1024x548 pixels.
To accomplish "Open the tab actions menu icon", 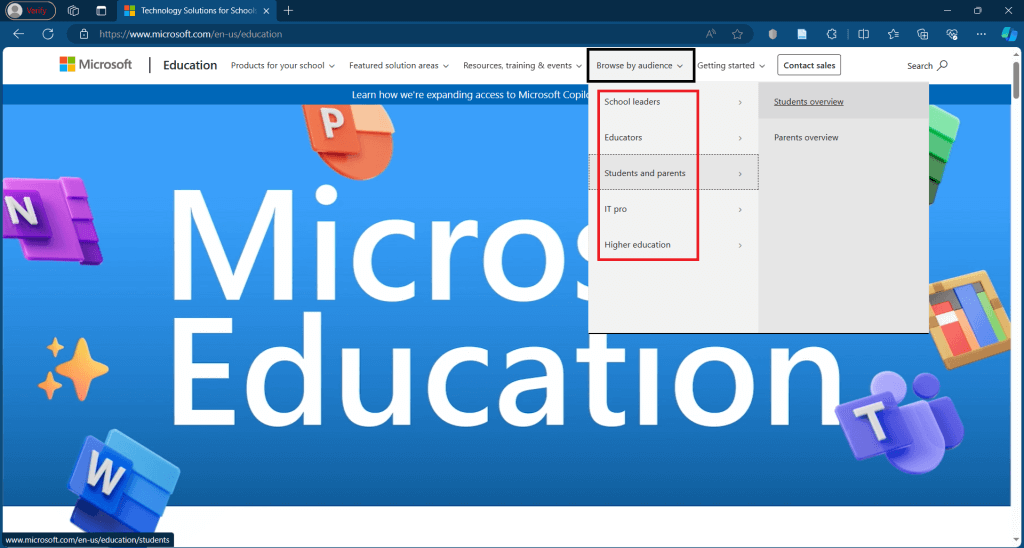I will [101, 10].
